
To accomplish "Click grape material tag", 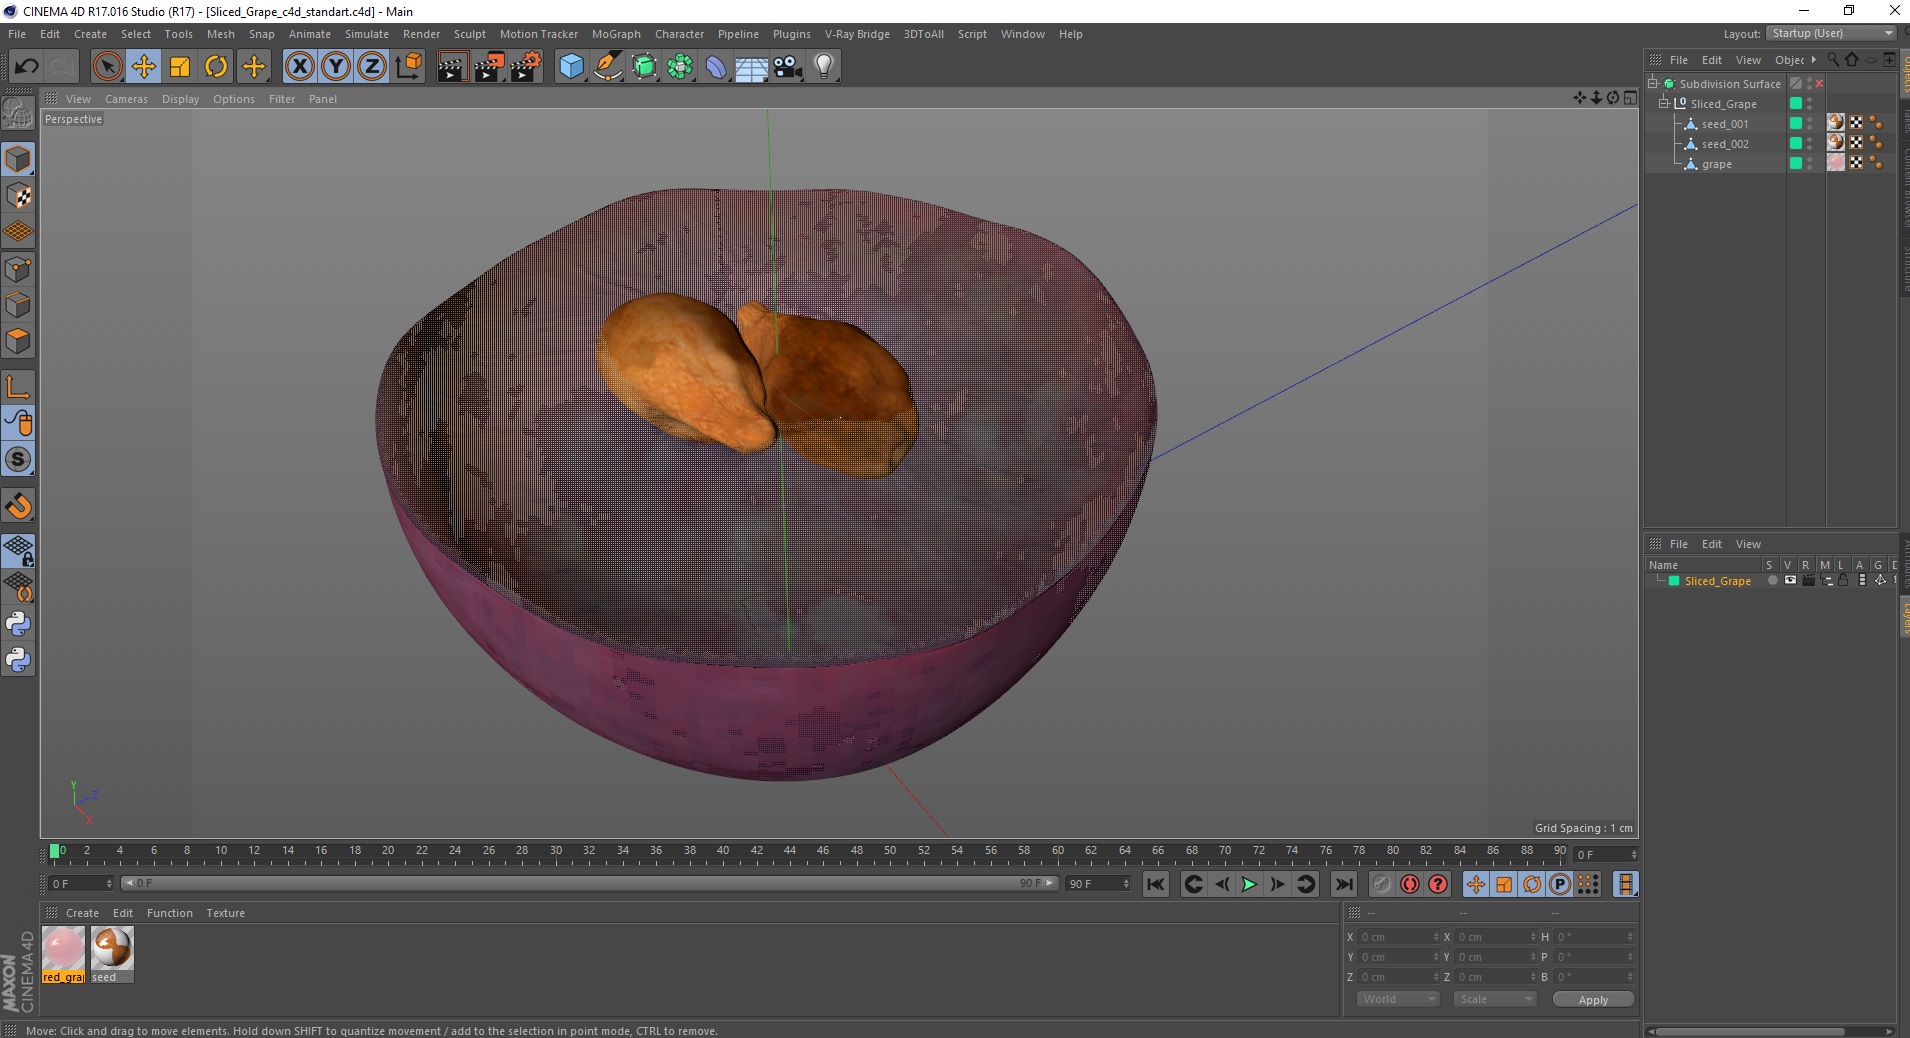I will tap(1836, 163).
